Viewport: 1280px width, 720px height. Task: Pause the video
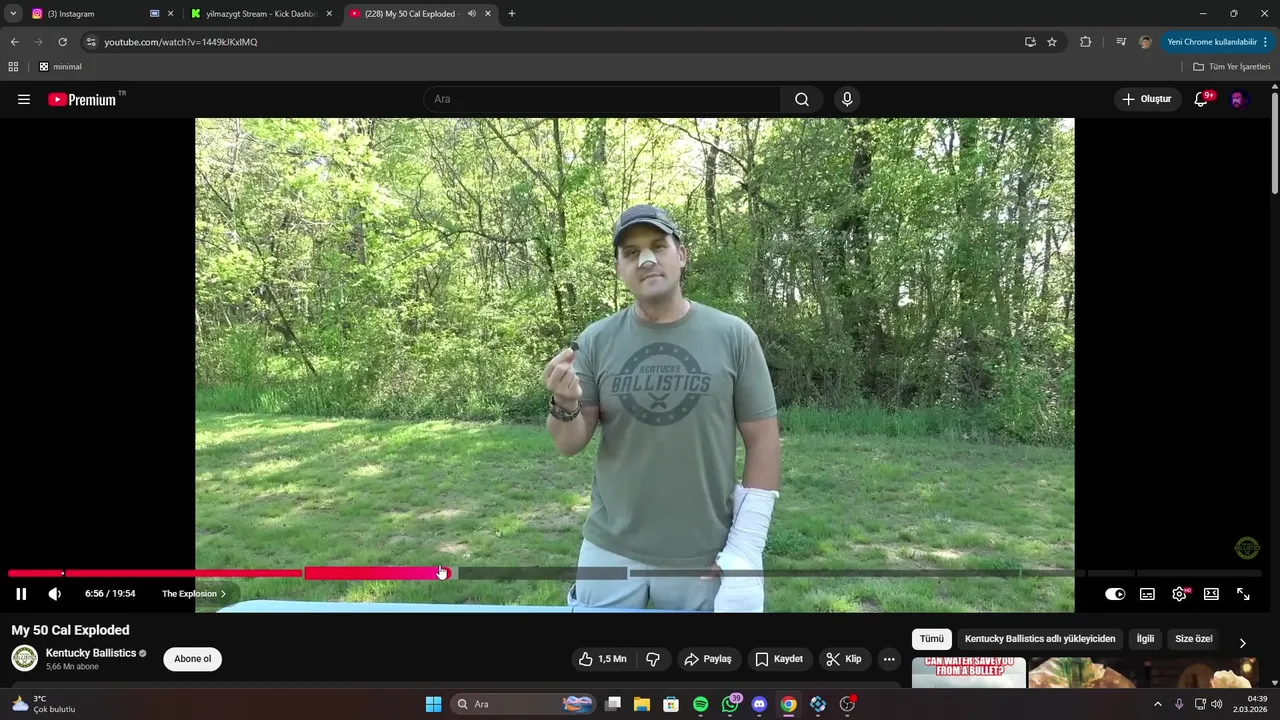21,594
